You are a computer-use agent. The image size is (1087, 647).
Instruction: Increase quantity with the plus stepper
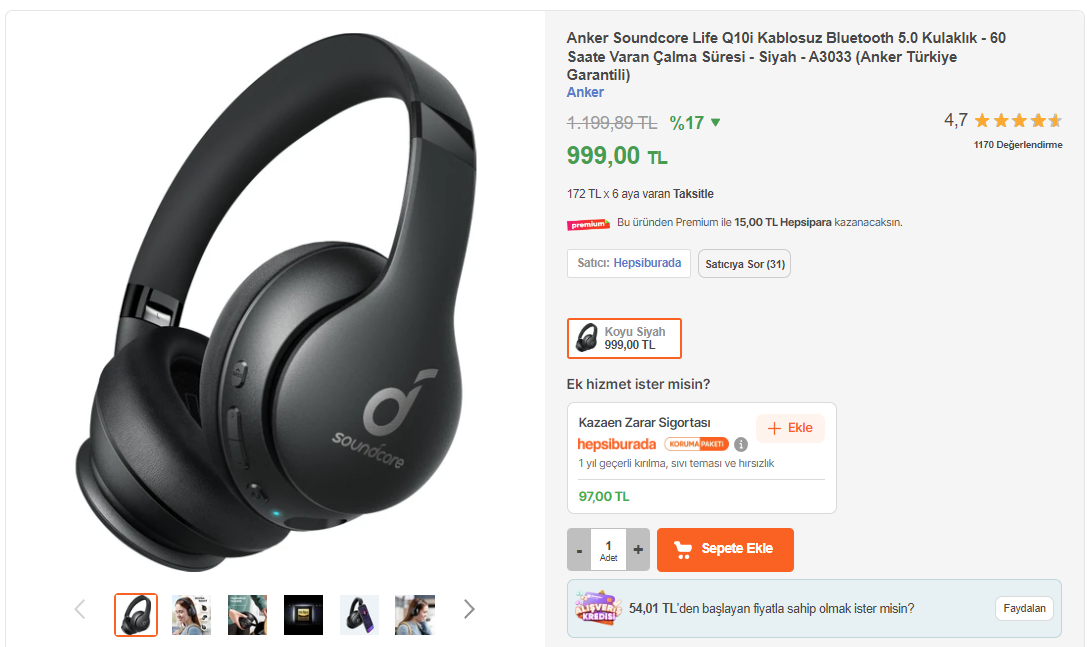click(x=637, y=549)
